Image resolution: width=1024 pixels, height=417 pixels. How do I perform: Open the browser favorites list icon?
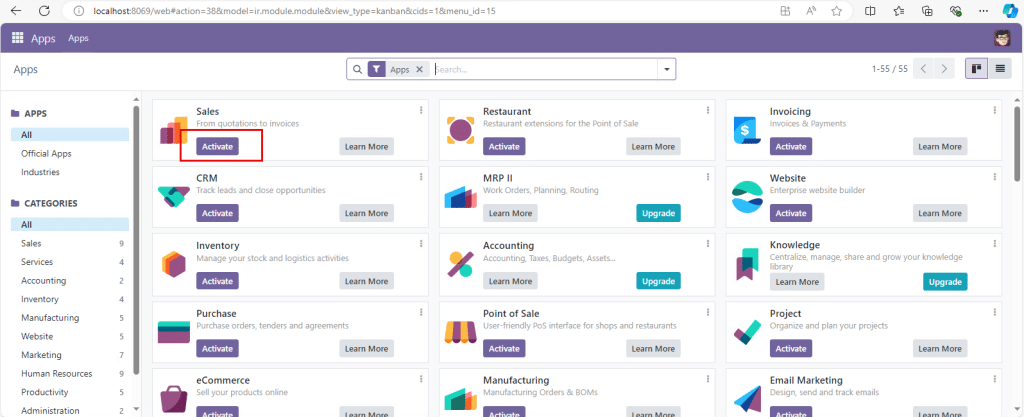click(899, 11)
